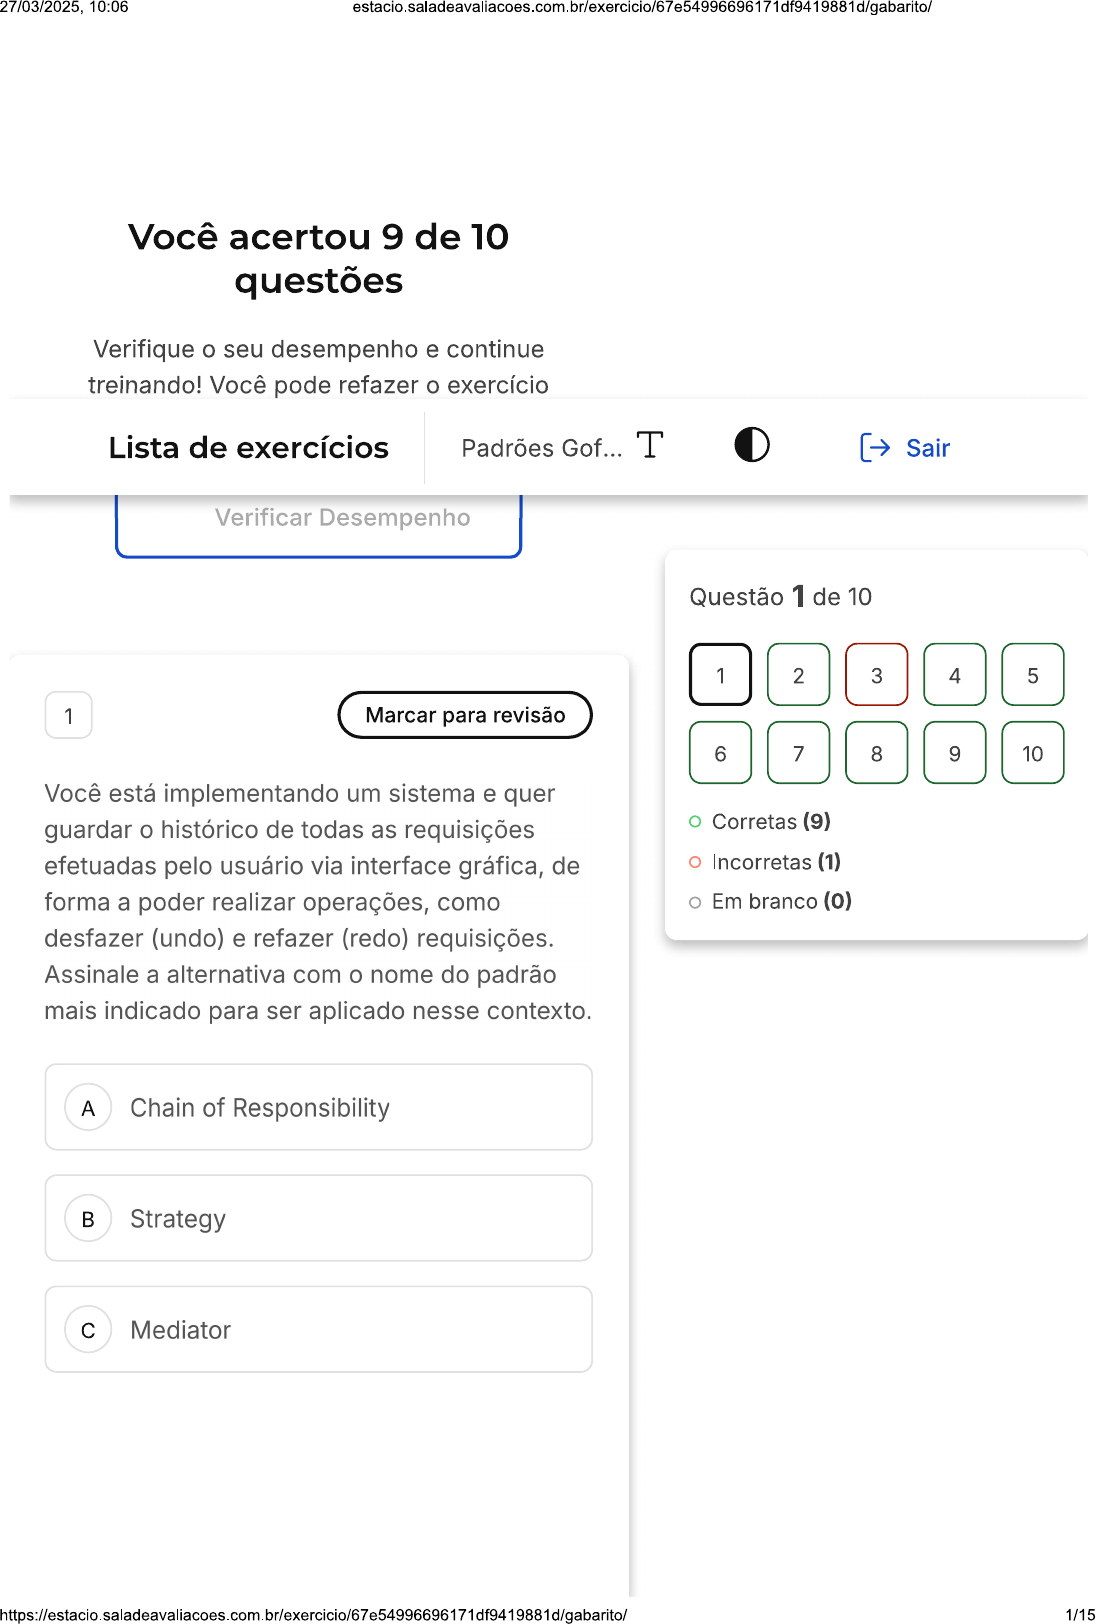Click the Lista de exercícios heading
Screen dimensions: 1096x1624
point(248,448)
